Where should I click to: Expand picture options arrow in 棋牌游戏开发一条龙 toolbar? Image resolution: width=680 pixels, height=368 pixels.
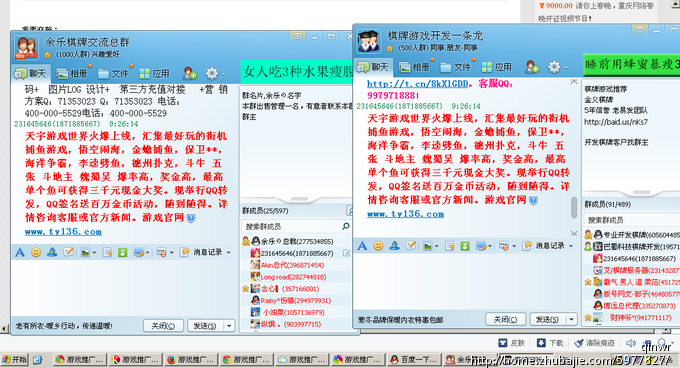(x=436, y=246)
